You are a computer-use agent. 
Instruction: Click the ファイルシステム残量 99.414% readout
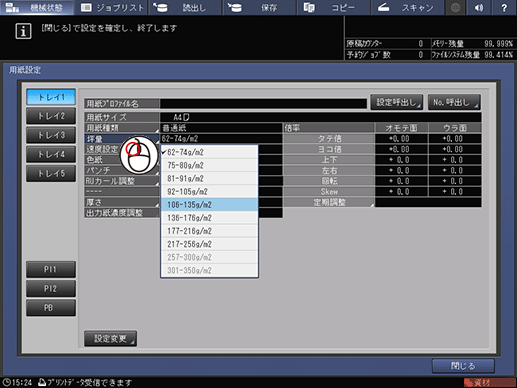(472, 55)
